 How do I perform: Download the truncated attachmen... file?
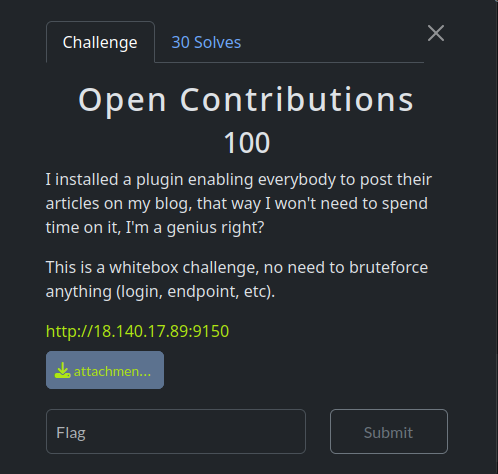(105, 370)
